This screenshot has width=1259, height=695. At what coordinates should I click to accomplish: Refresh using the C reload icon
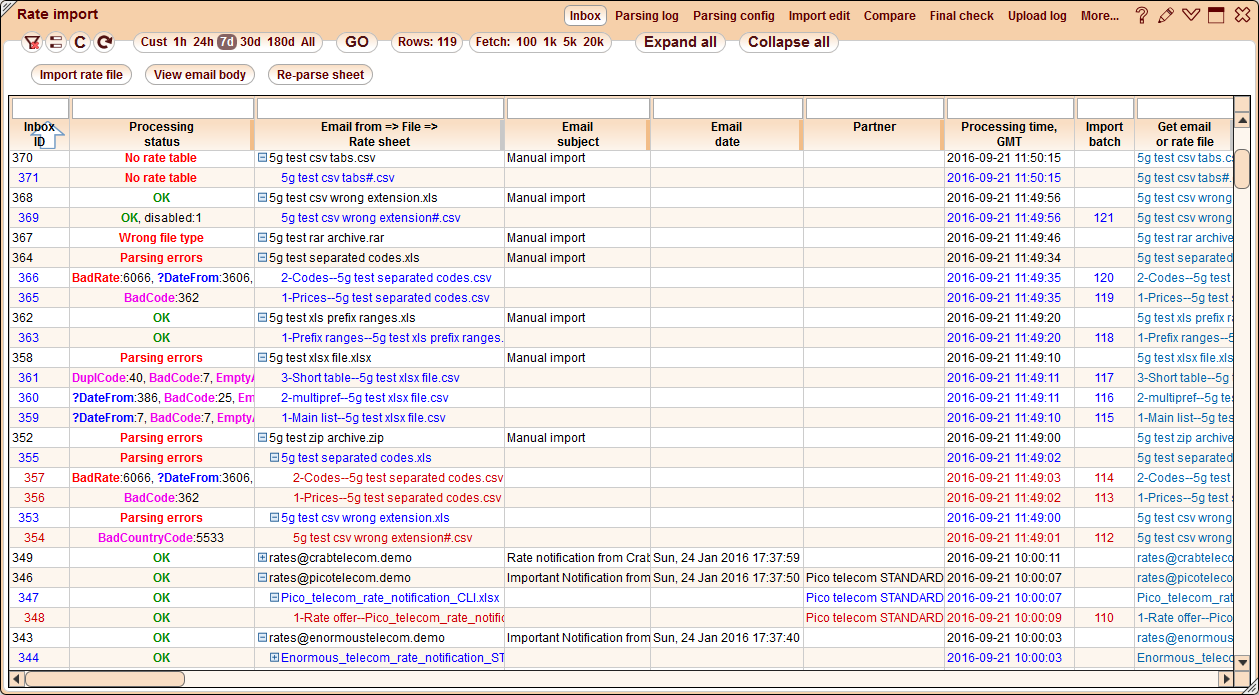tap(80, 43)
